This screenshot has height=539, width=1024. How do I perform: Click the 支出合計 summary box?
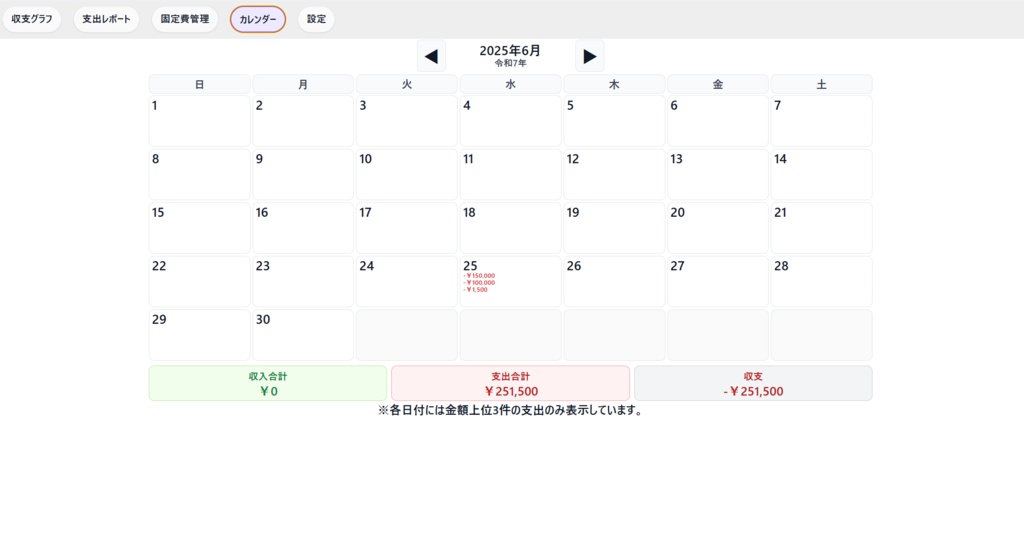coord(511,384)
